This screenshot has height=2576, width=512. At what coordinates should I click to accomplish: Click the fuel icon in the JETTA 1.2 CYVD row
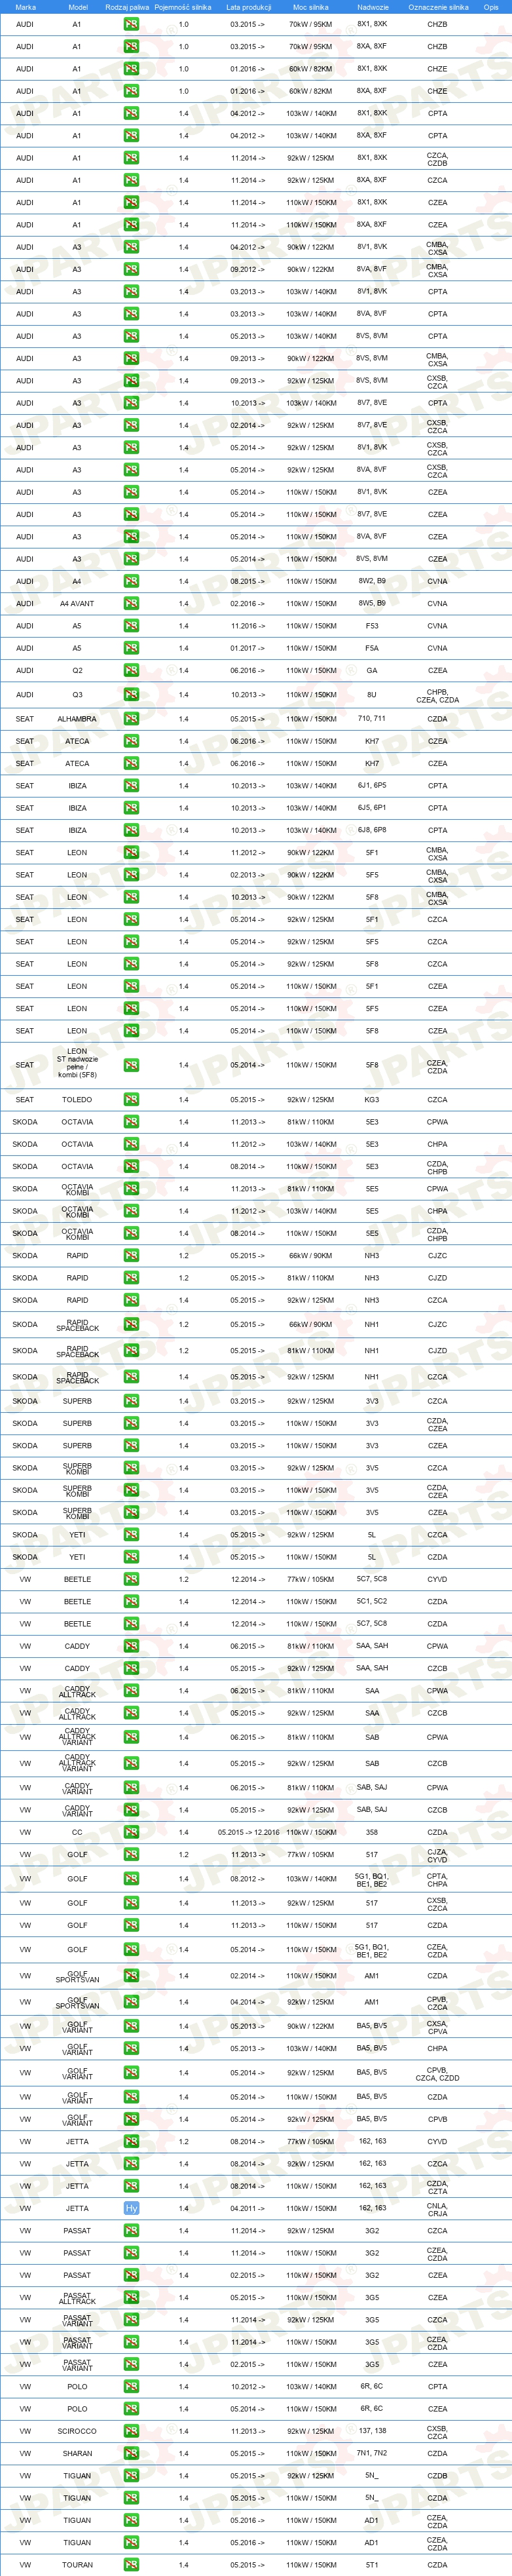point(131,2141)
